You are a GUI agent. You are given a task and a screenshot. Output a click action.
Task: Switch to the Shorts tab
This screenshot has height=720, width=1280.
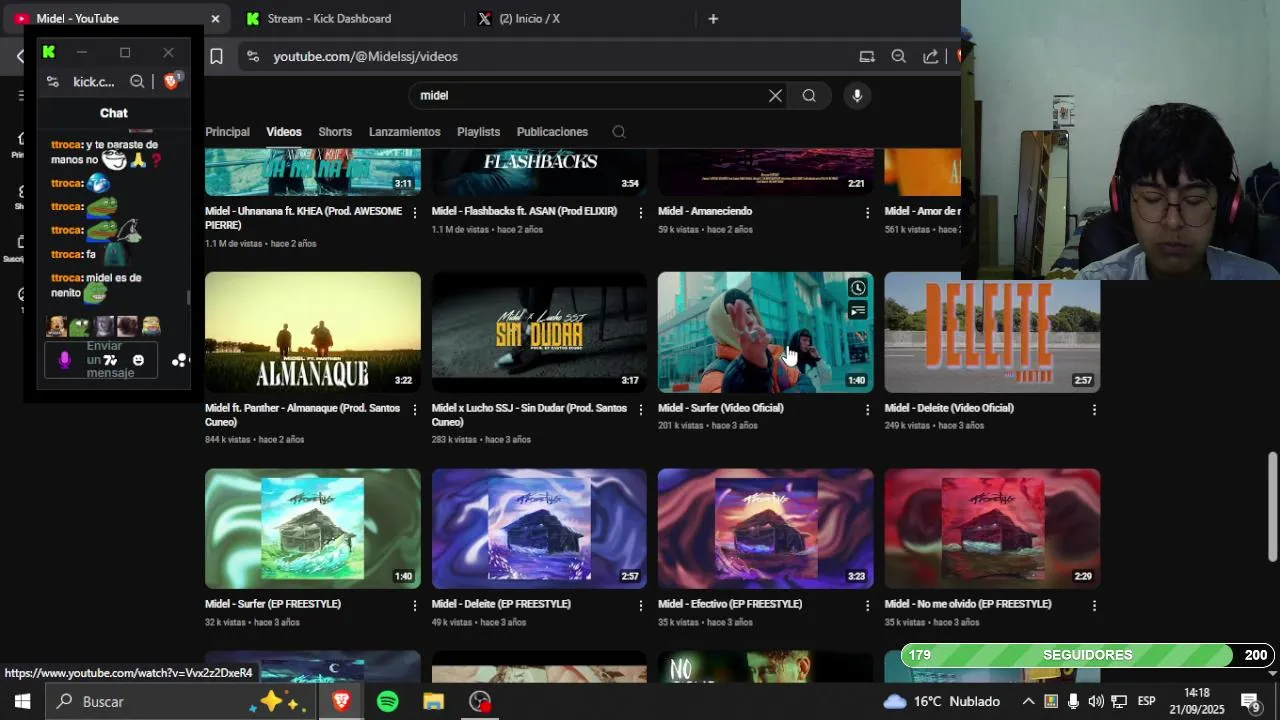335,132
